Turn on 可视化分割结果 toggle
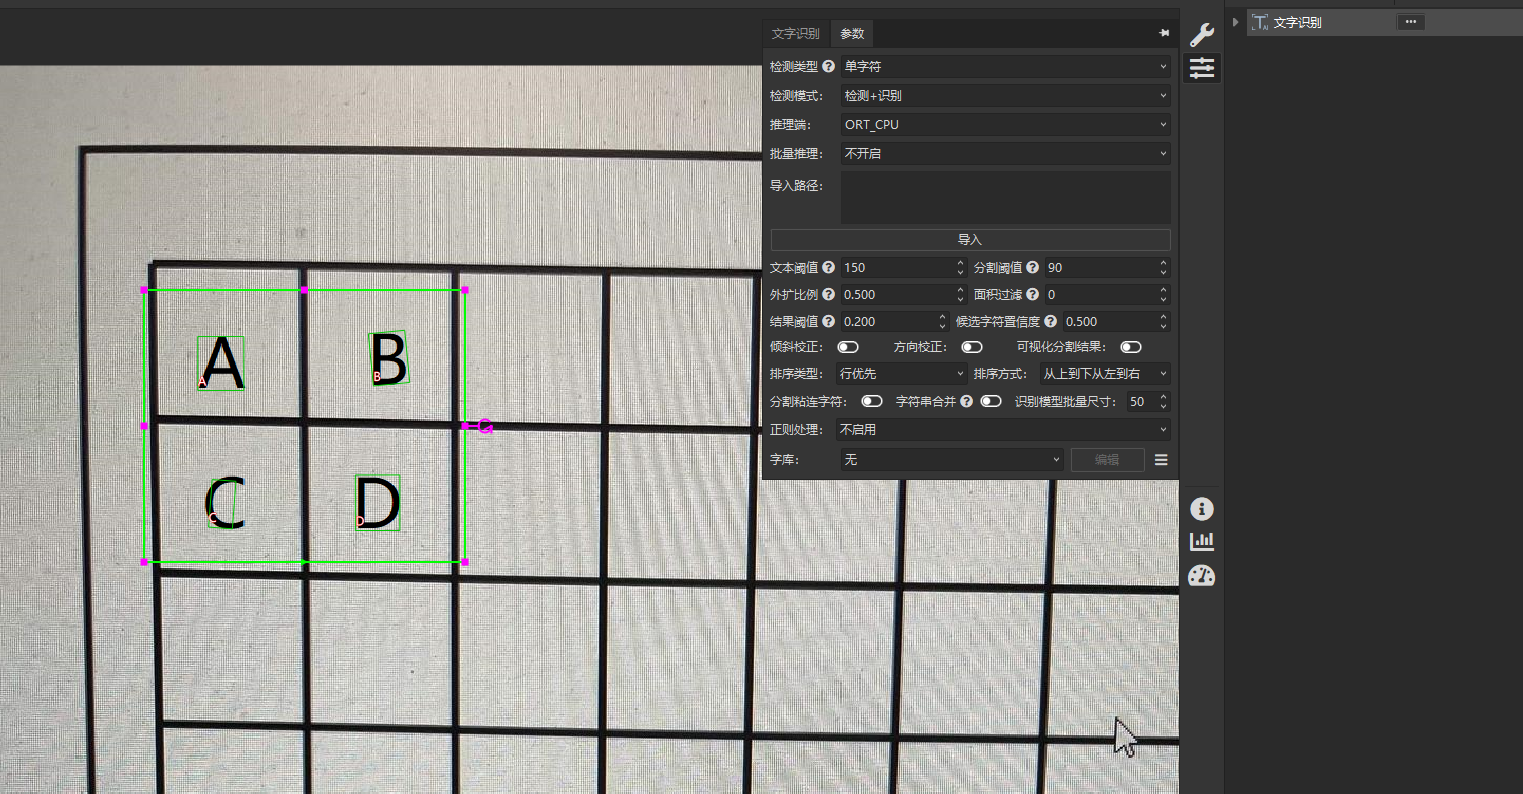1523x794 pixels. [1131, 347]
